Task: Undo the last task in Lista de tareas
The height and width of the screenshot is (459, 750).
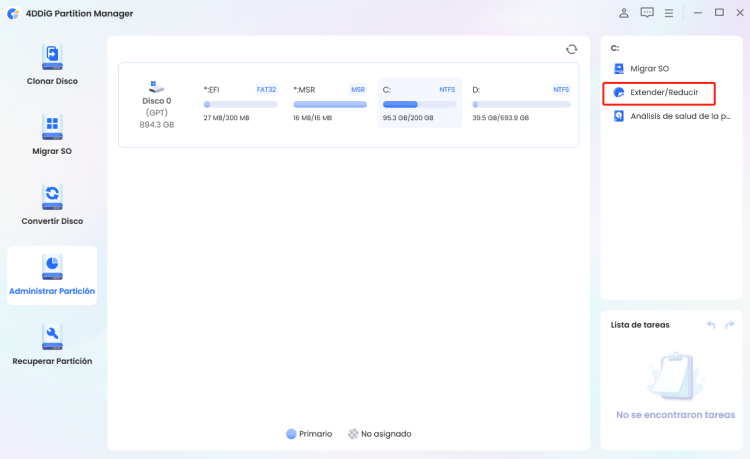Action: click(711, 325)
